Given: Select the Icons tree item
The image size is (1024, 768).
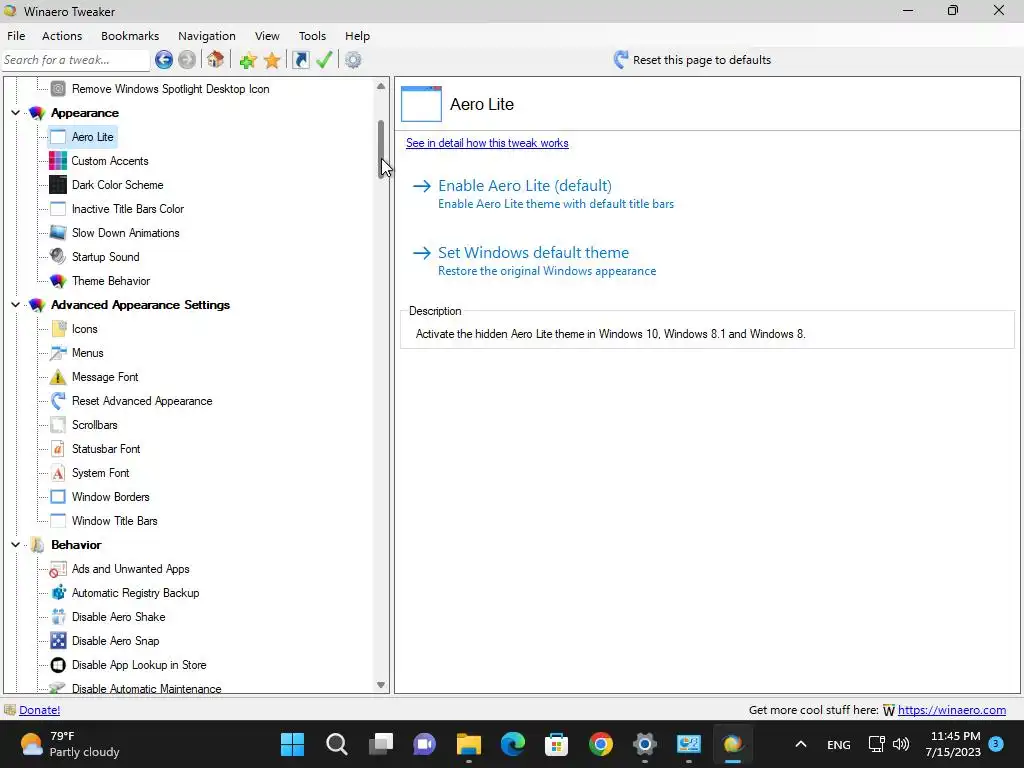Looking at the screenshot, I should pyautogui.click(x=84, y=329).
